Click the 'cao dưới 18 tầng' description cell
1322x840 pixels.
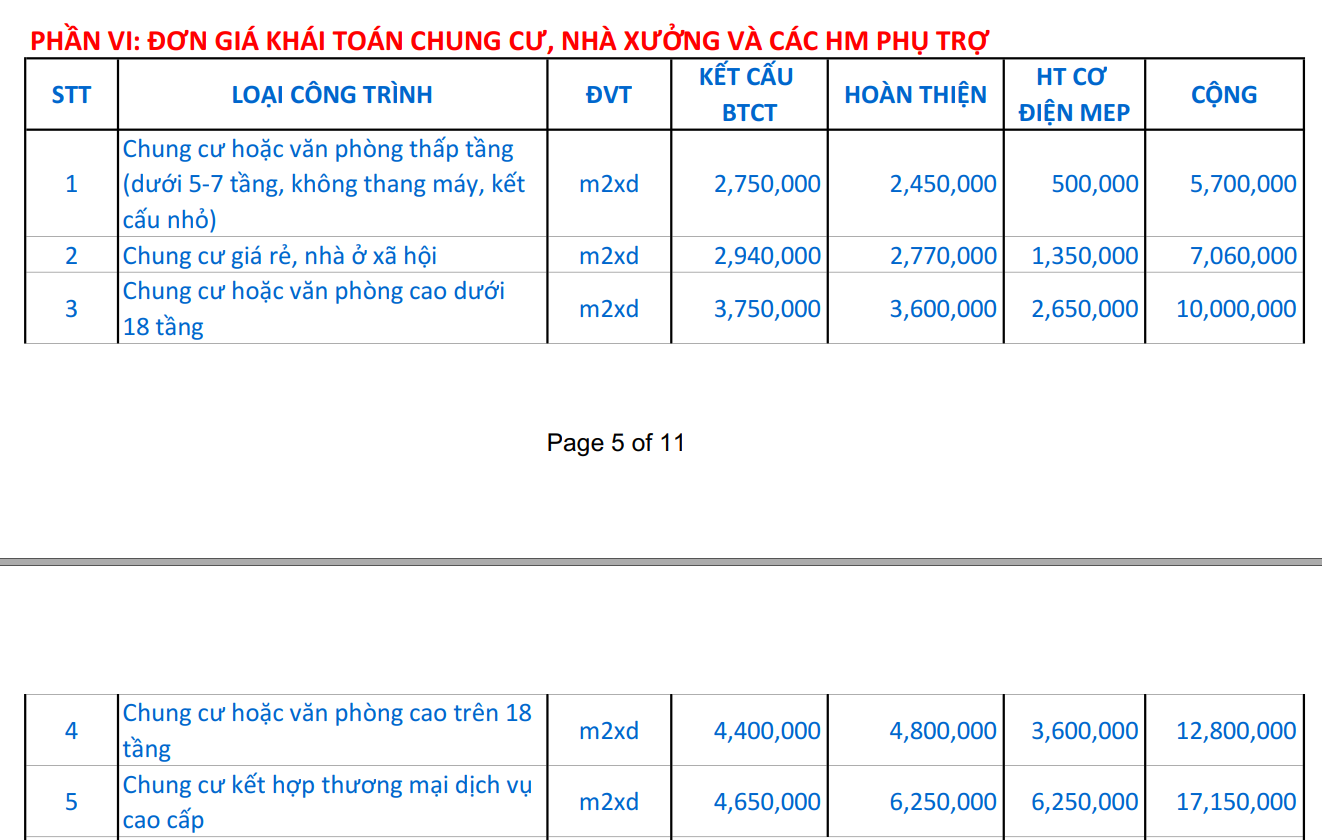point(313,308)
